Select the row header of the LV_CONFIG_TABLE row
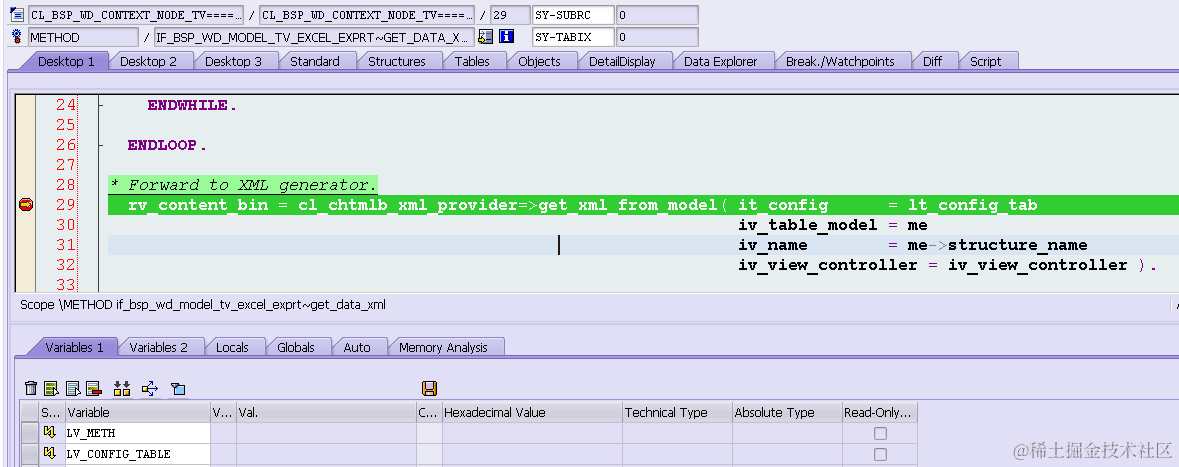The height and width of the screenshot is (467, 1179). (29, 454)
